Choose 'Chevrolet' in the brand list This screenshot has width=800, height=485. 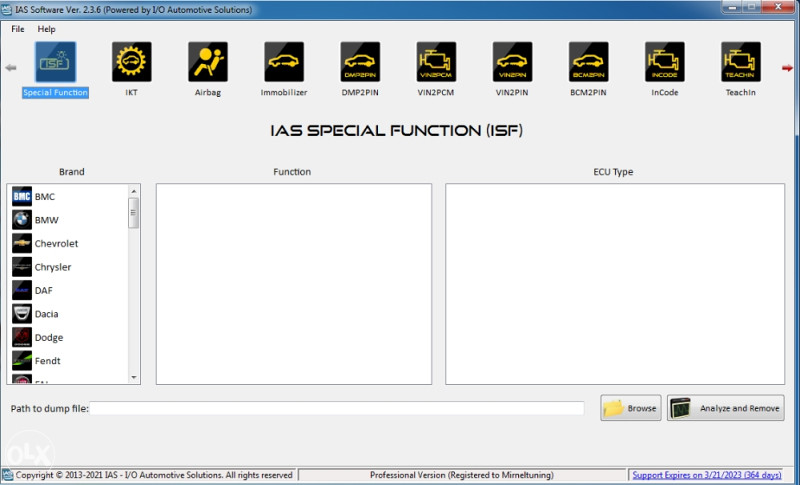[56, 244]
